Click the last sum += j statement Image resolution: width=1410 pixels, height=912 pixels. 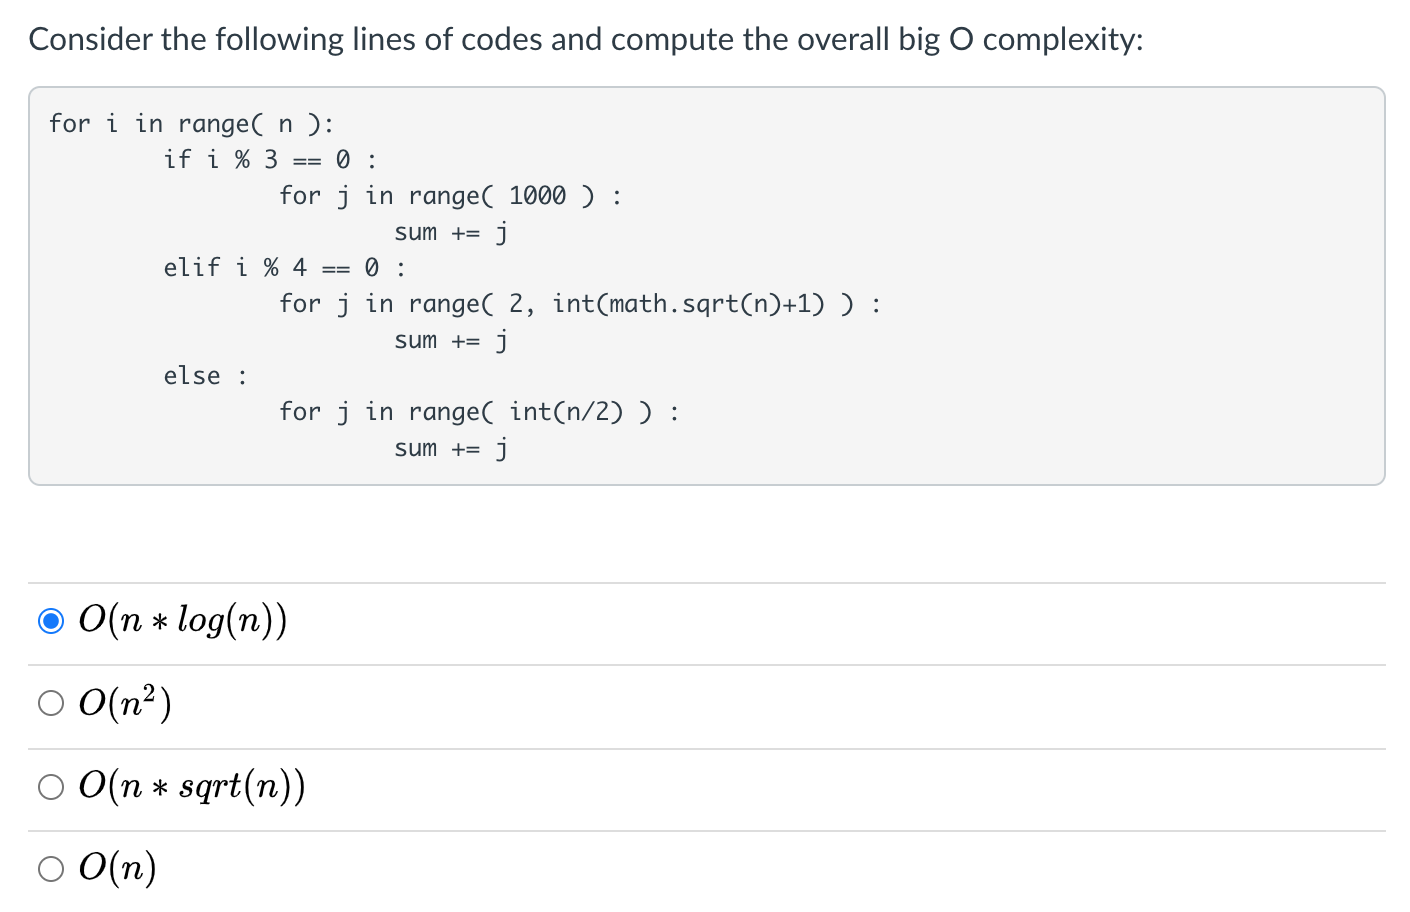click(x=450, y=448)
